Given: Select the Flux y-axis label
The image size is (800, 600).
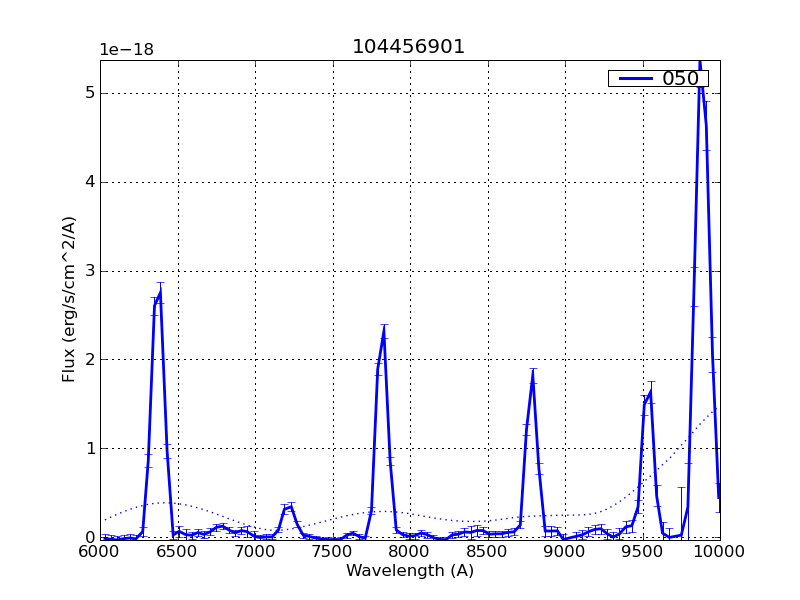Looking at the screenshot, I should [69, 299].
